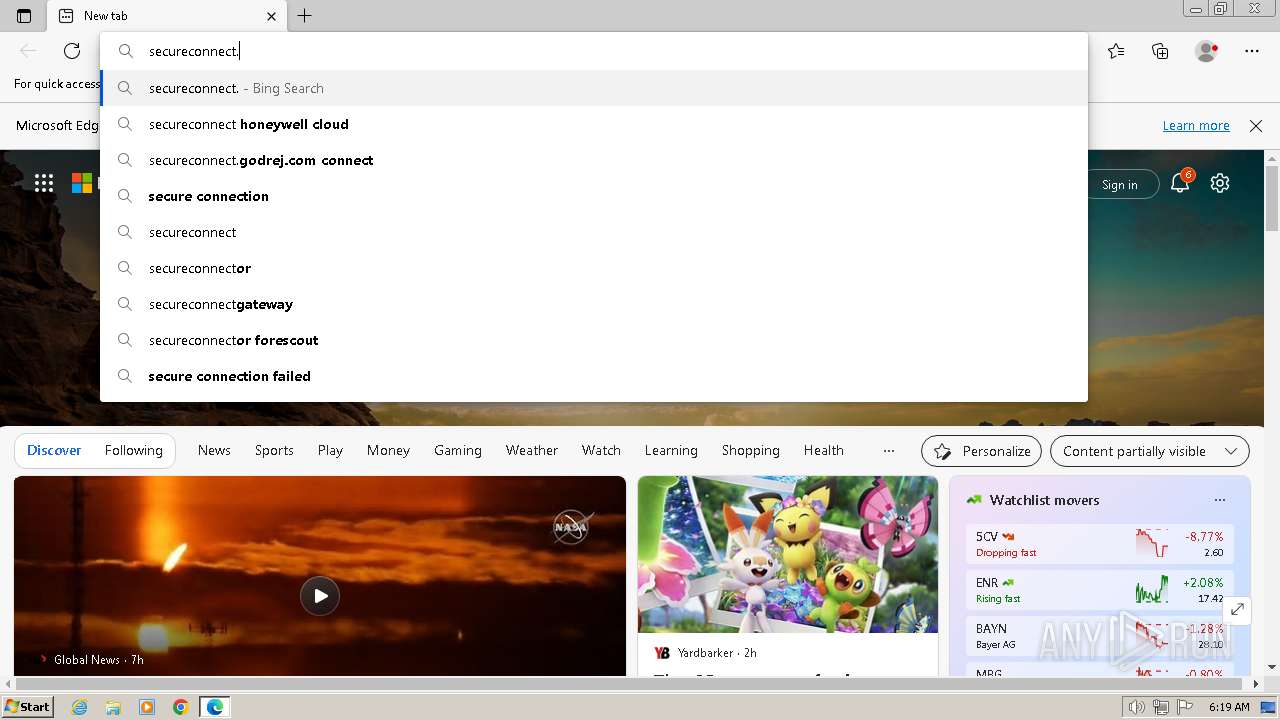Pick 'secureconnect.godrej.com connect' suggestion
The height and width of the screenshot is (720, 1280).
coord(594,160)
